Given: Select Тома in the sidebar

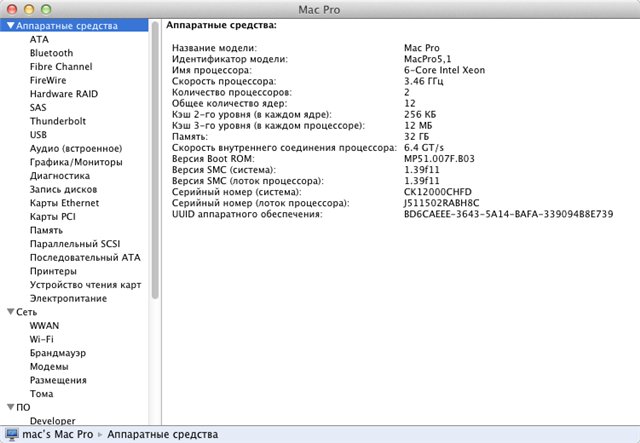Looking at the screenshot, I should [41, 394].
